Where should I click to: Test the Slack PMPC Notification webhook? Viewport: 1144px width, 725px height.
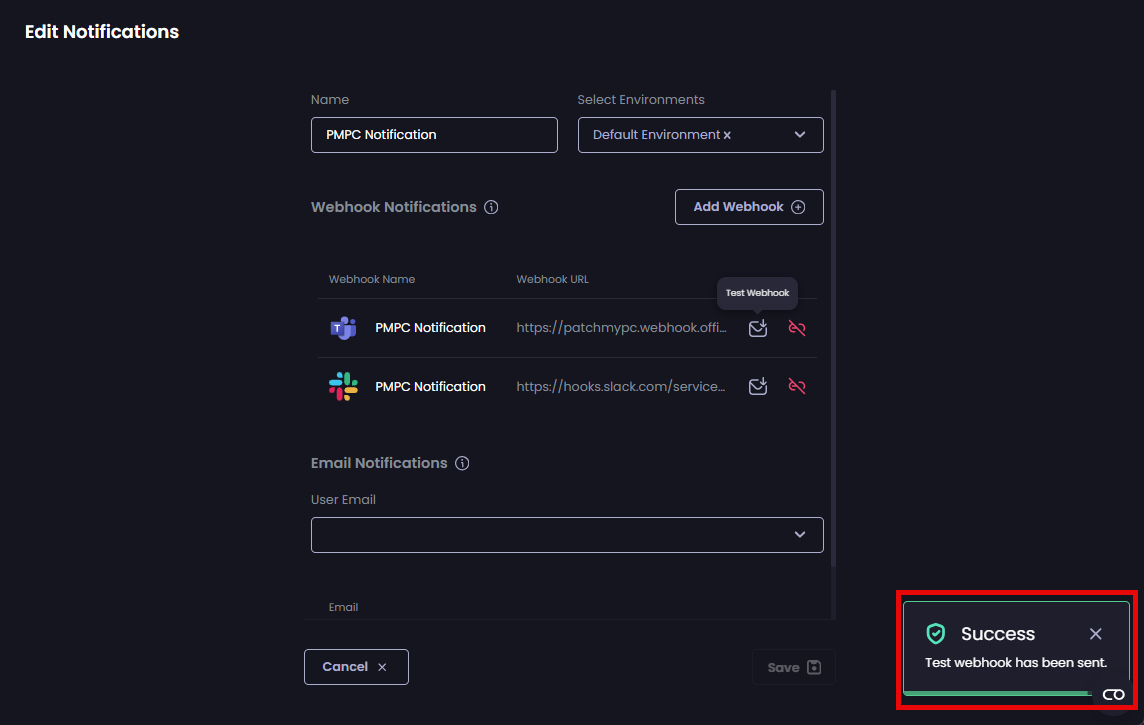coord(757,386)
